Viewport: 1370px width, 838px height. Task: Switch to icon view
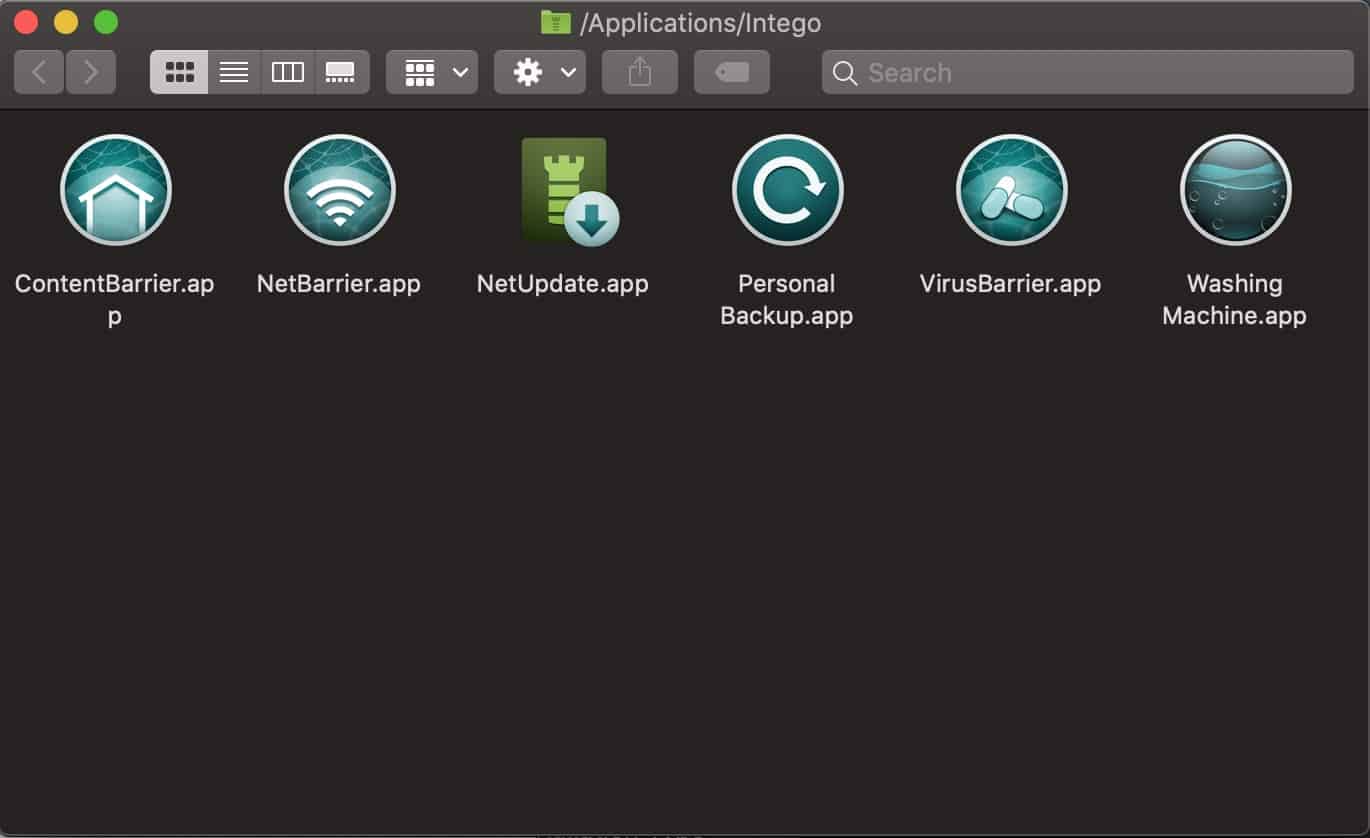(x=179, y=72)
